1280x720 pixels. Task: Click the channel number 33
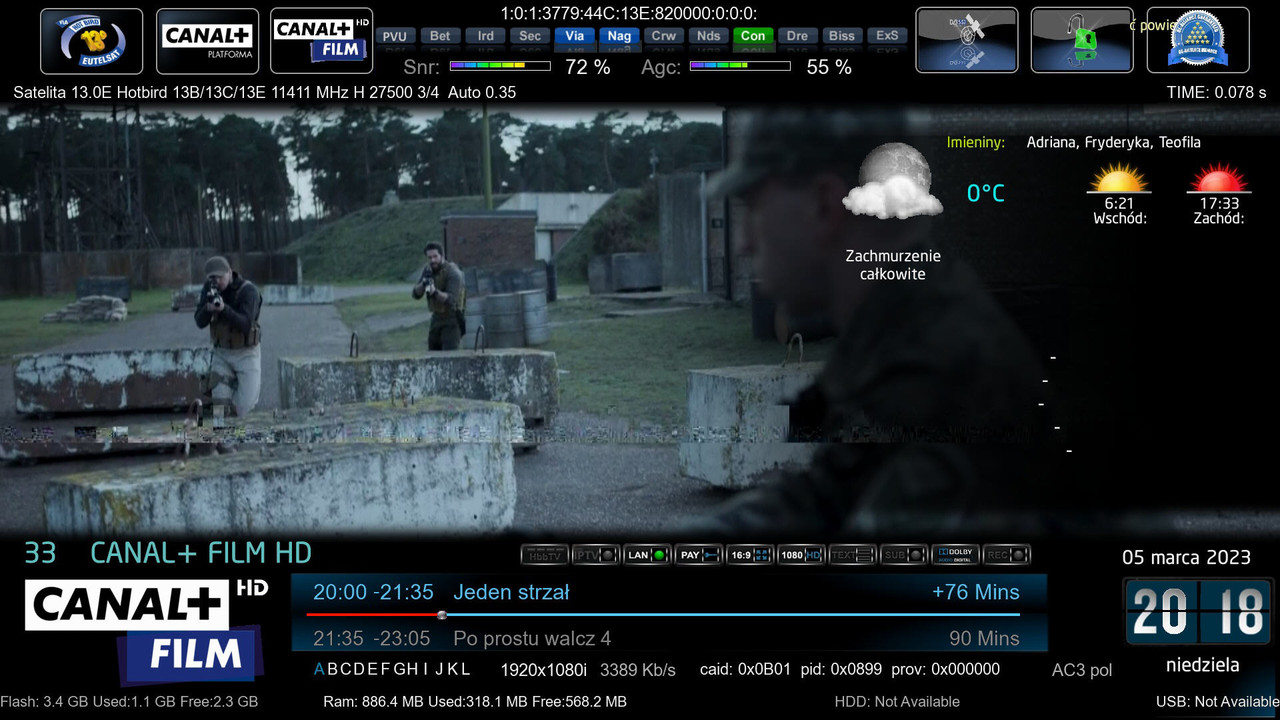click(x=40, y=553)
